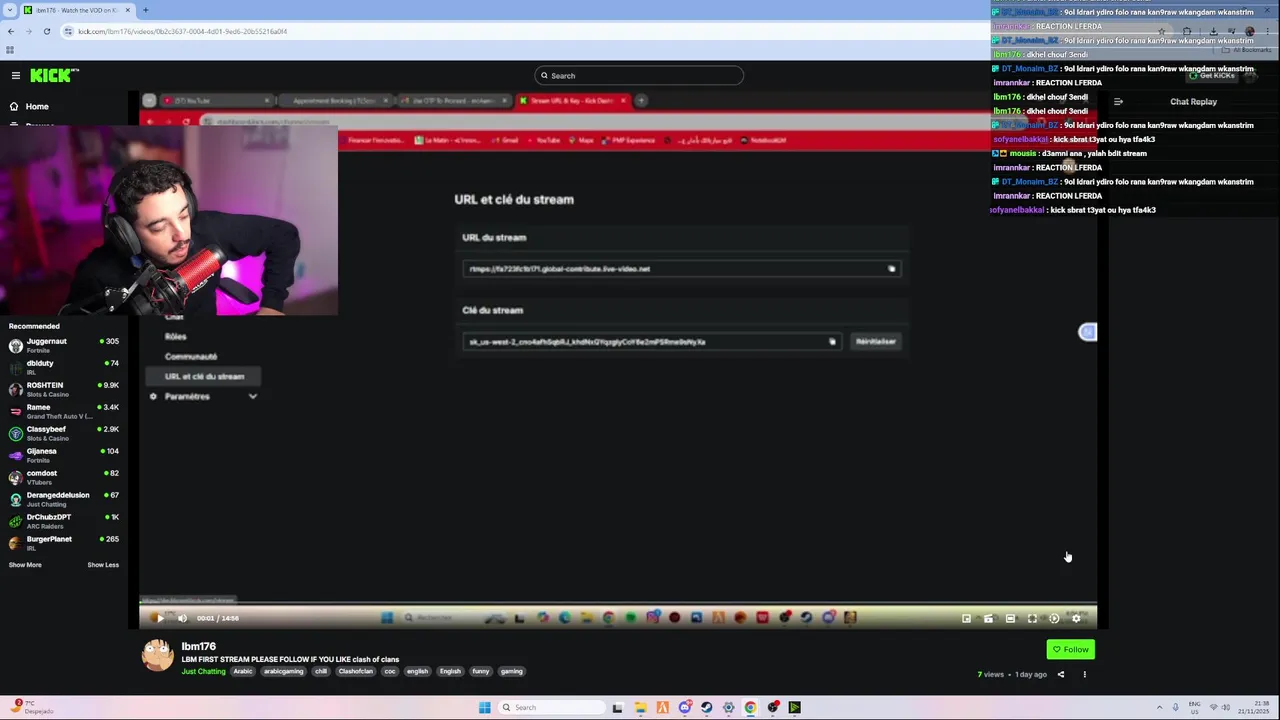The width and height of the screenshot is (1280, 720).
Task: Open the video player settings gear
Action: tap(1076, 618)
